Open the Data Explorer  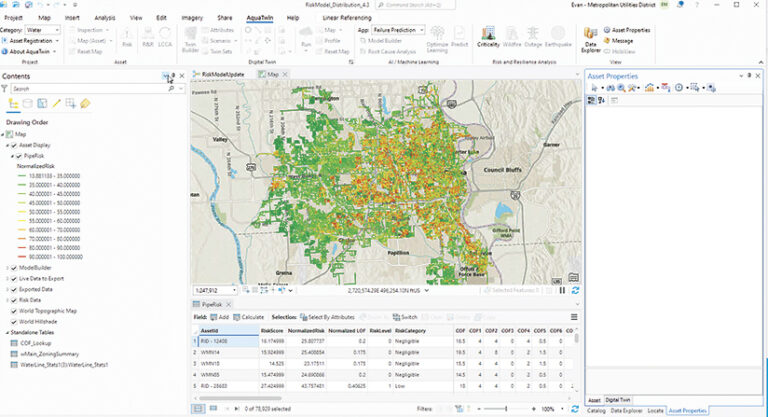[590, 40]
